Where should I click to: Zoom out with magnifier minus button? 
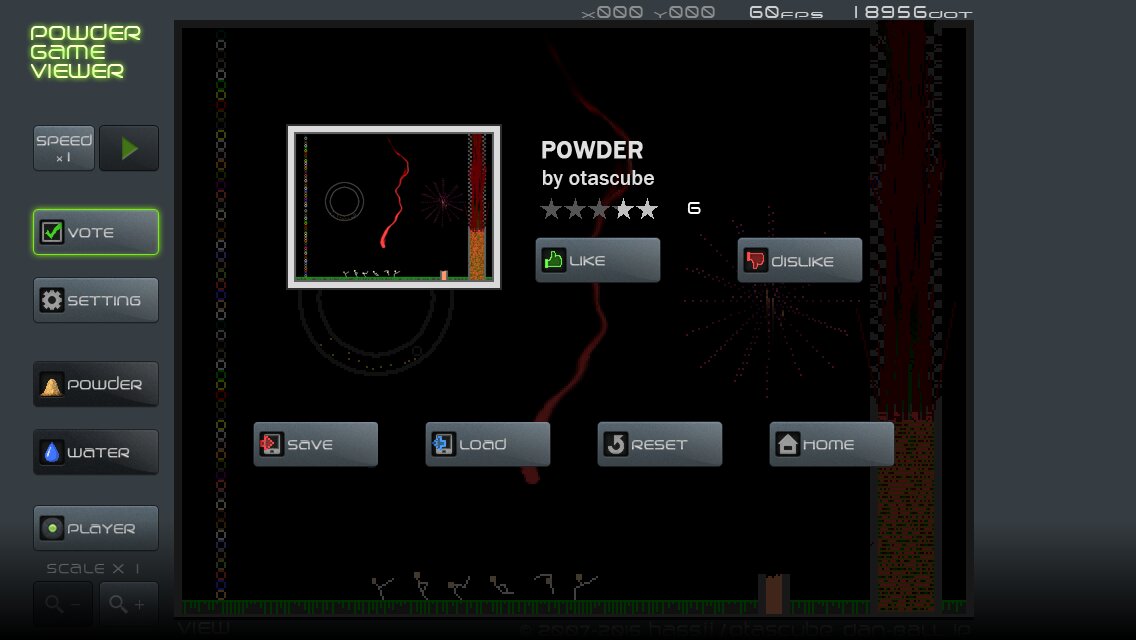click(x=64, y=604)
